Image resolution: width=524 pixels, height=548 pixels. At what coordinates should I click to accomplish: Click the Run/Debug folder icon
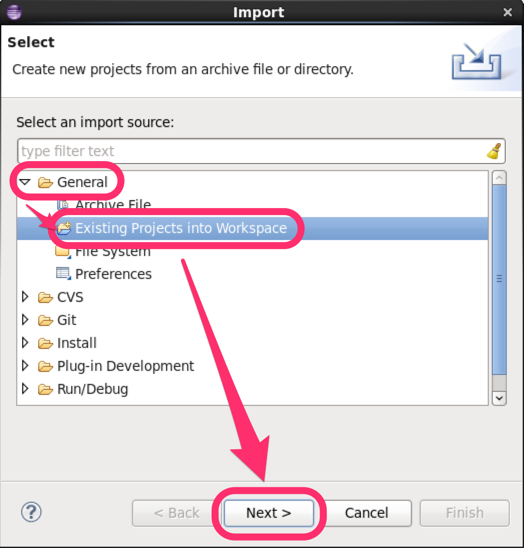coord(45,389)
